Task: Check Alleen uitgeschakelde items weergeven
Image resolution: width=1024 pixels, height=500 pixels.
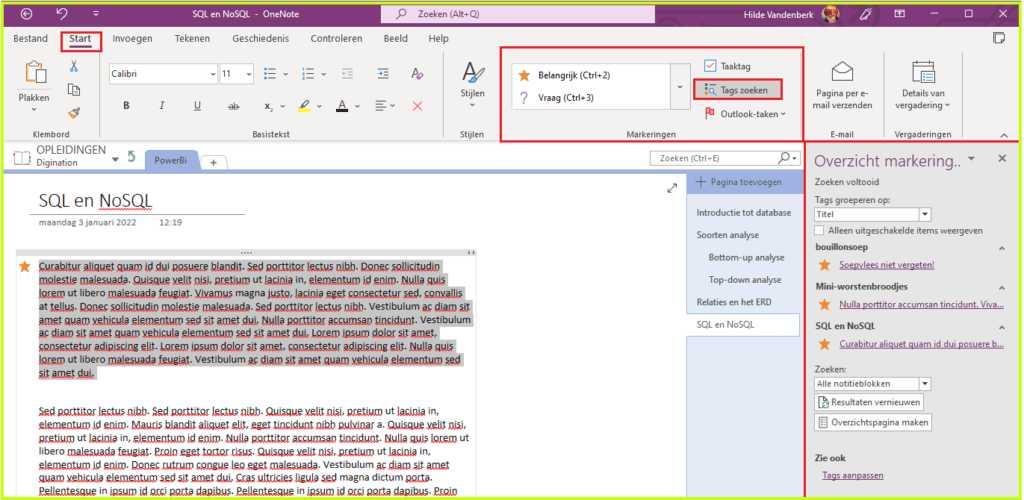Action: click(x=820, y=230)
